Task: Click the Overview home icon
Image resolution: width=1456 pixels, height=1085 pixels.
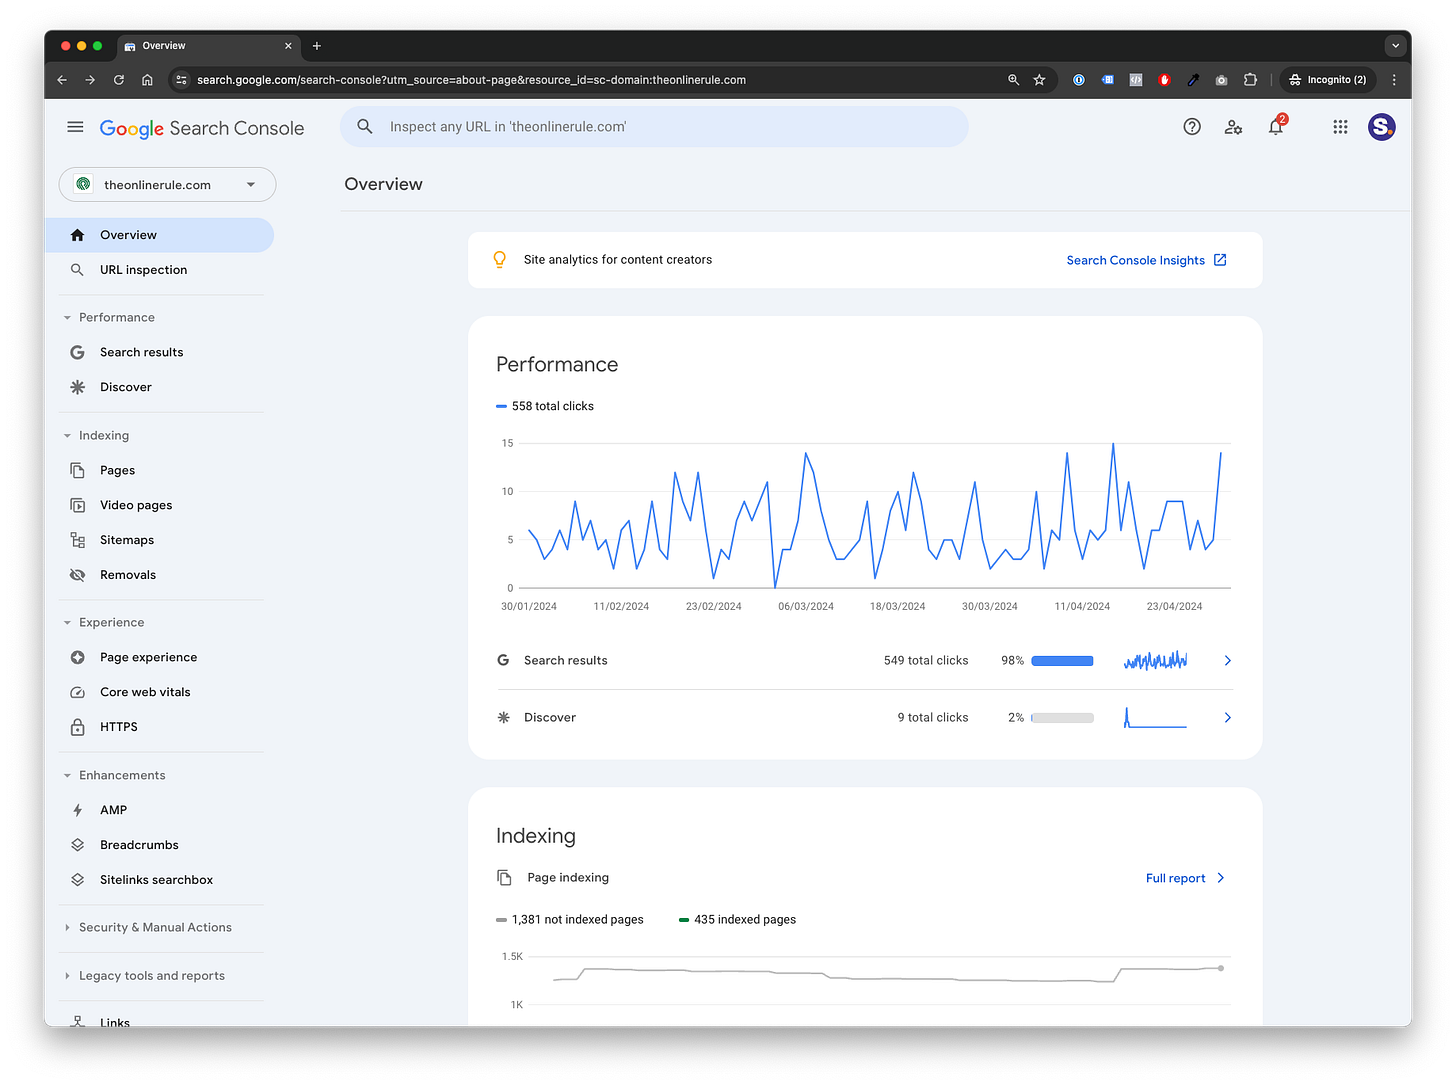Action: tap(77, 235)
